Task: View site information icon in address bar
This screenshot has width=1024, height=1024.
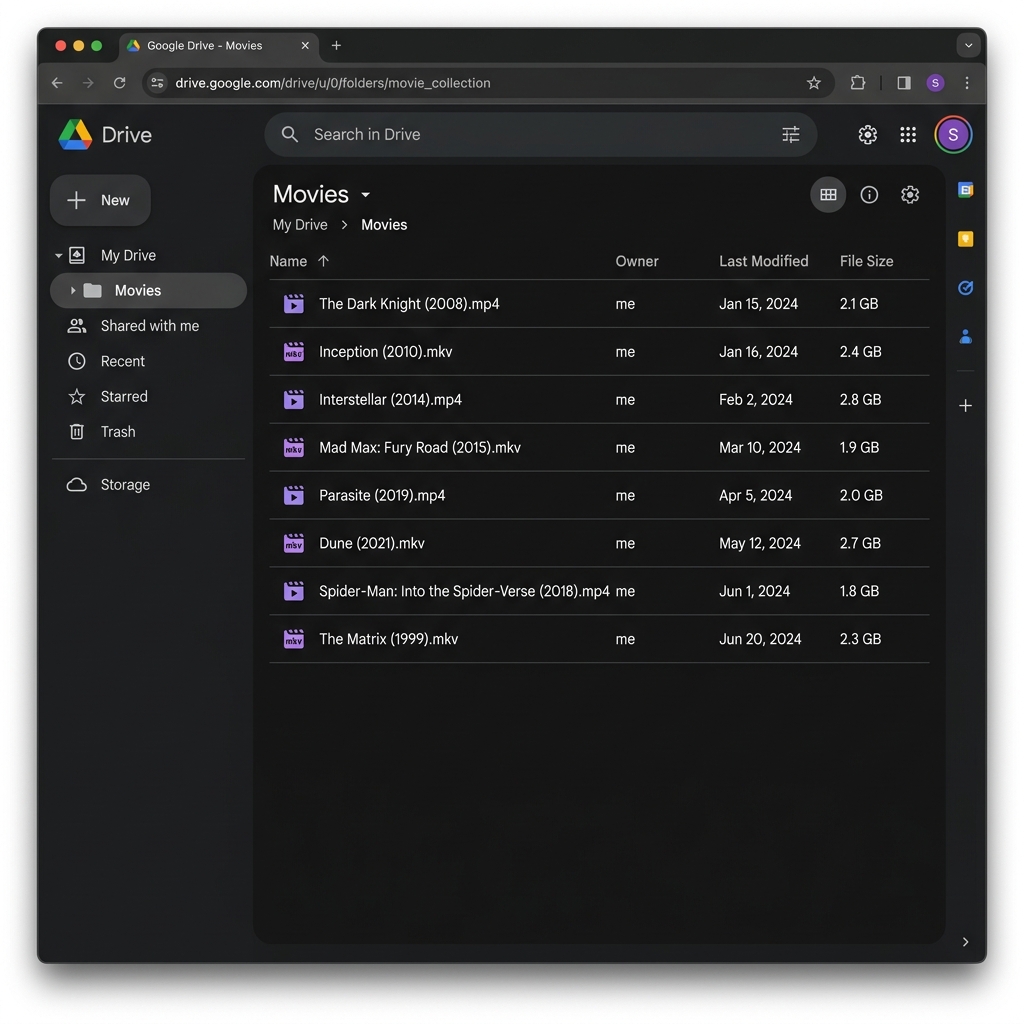Action: pos(157,83)
